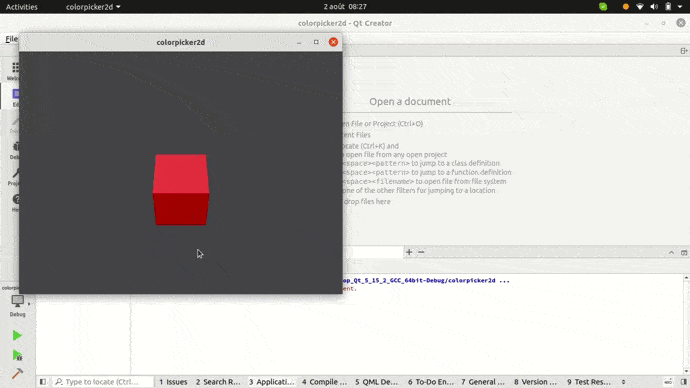
Task: Toggle the left sidebar in Qt Creator
Action: point(43,382)
